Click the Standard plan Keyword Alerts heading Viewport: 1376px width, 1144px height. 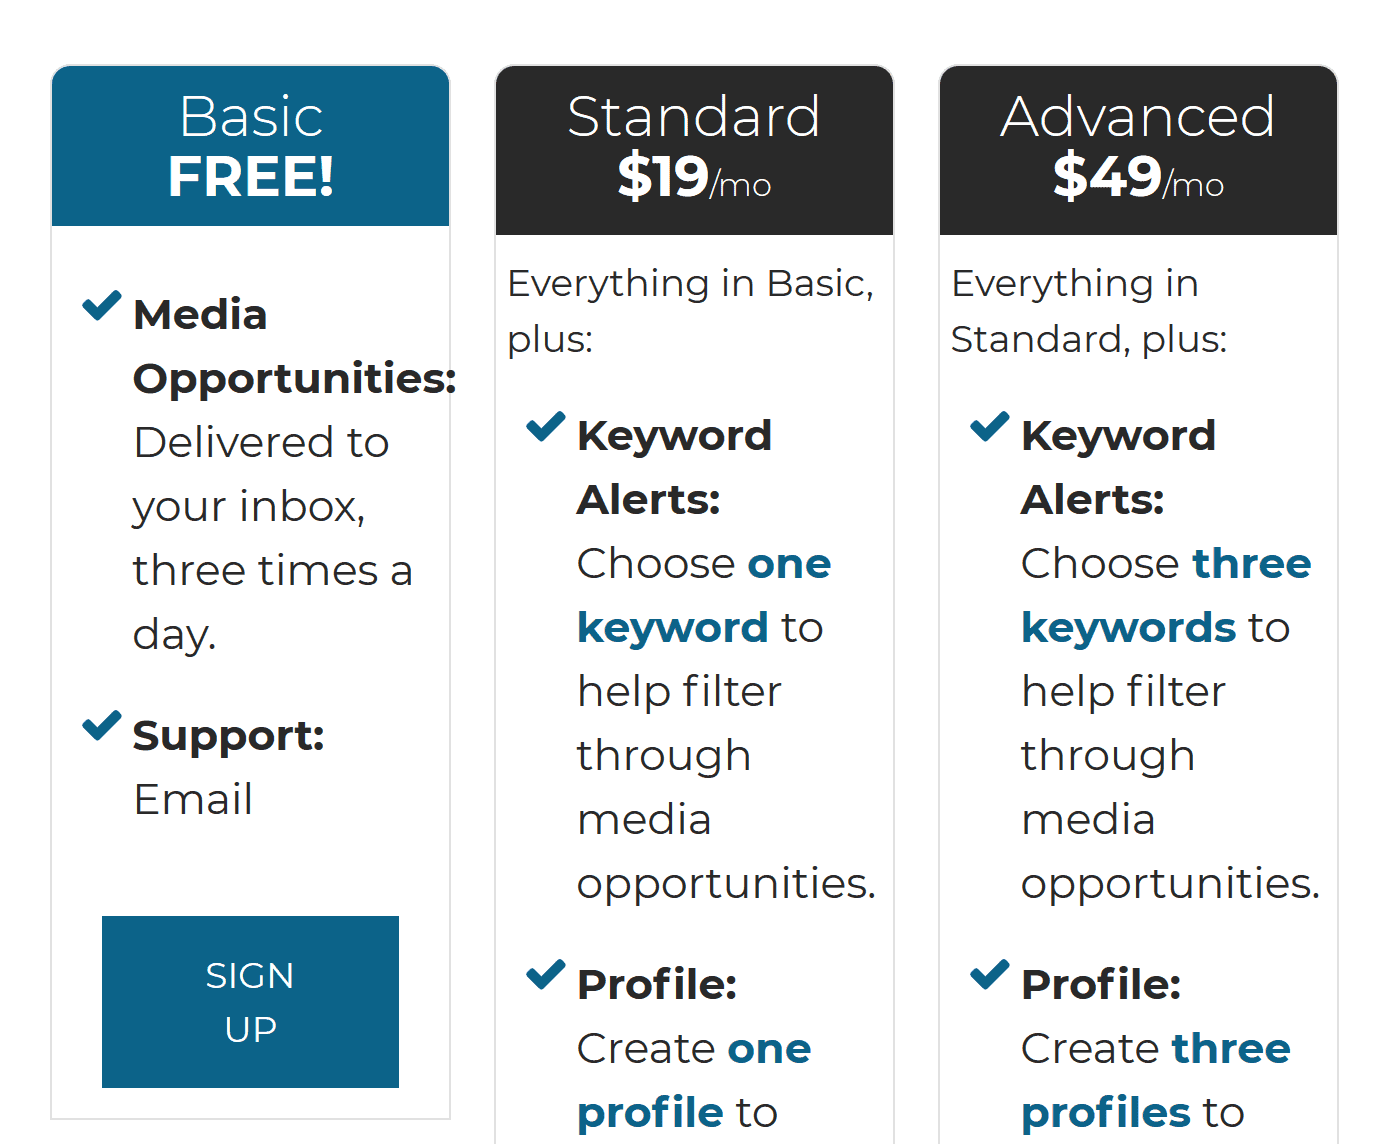click(674, 468)
